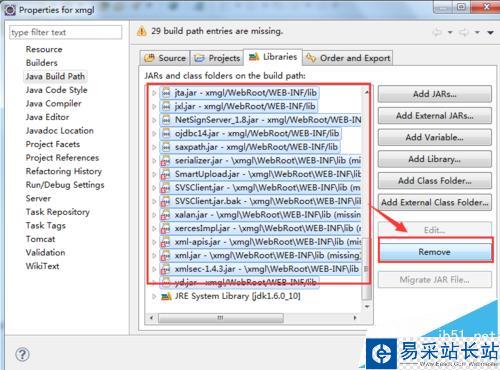Select Java Build Path category
The width and height of the screenshot is (500, 370).
(55, 76)
